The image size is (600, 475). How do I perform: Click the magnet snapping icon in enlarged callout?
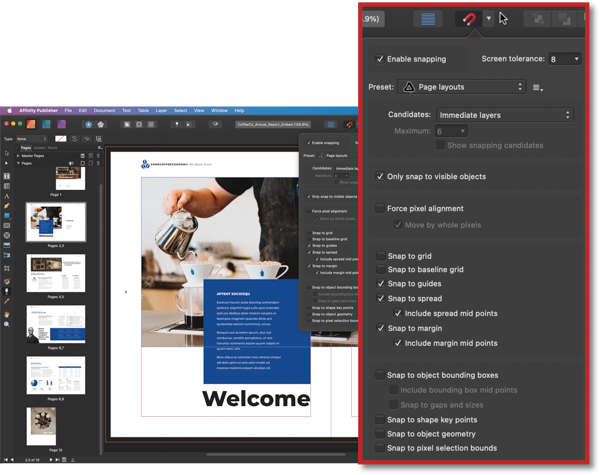click(x=469, y=19)
